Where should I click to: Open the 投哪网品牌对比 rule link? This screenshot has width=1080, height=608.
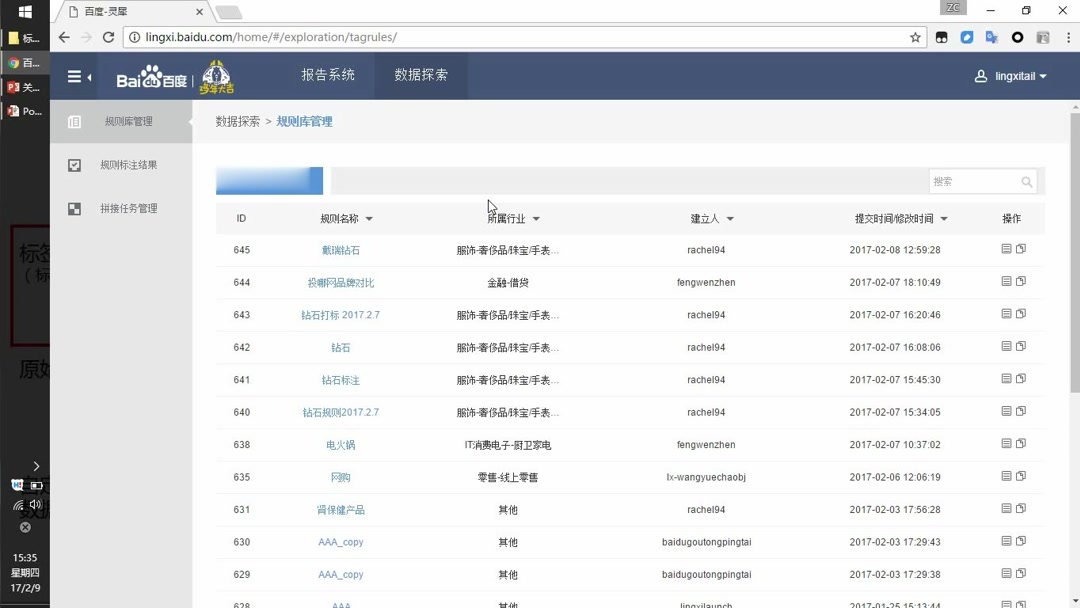pos(341,282)
